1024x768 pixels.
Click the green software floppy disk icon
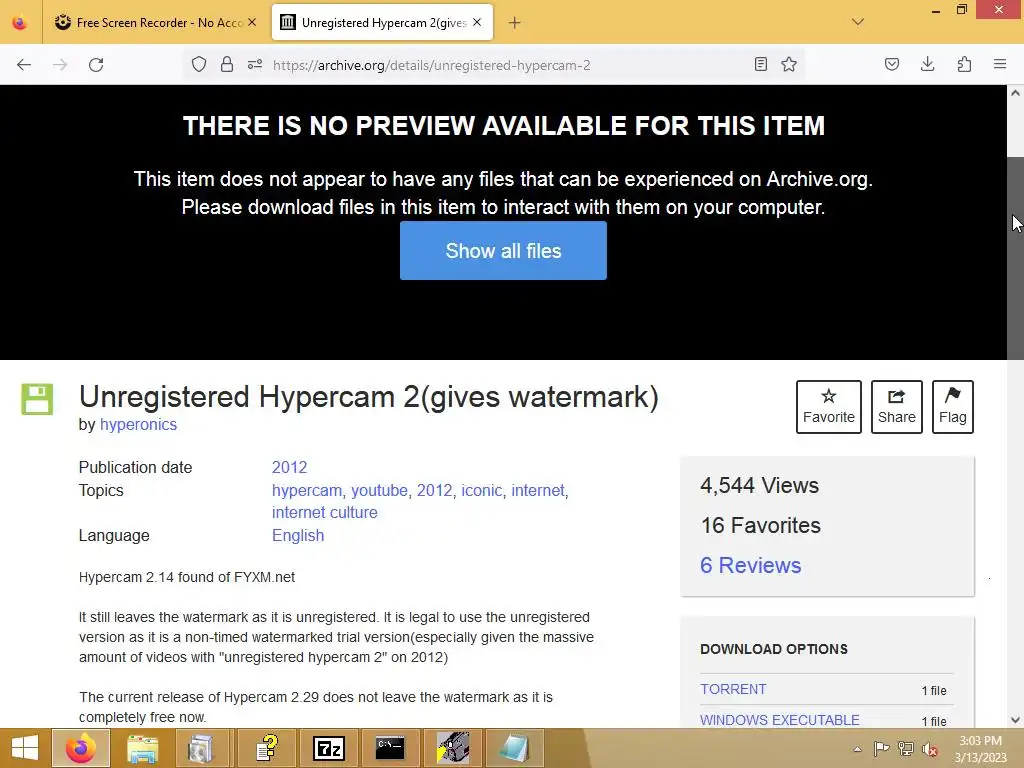tap(37, 399)
